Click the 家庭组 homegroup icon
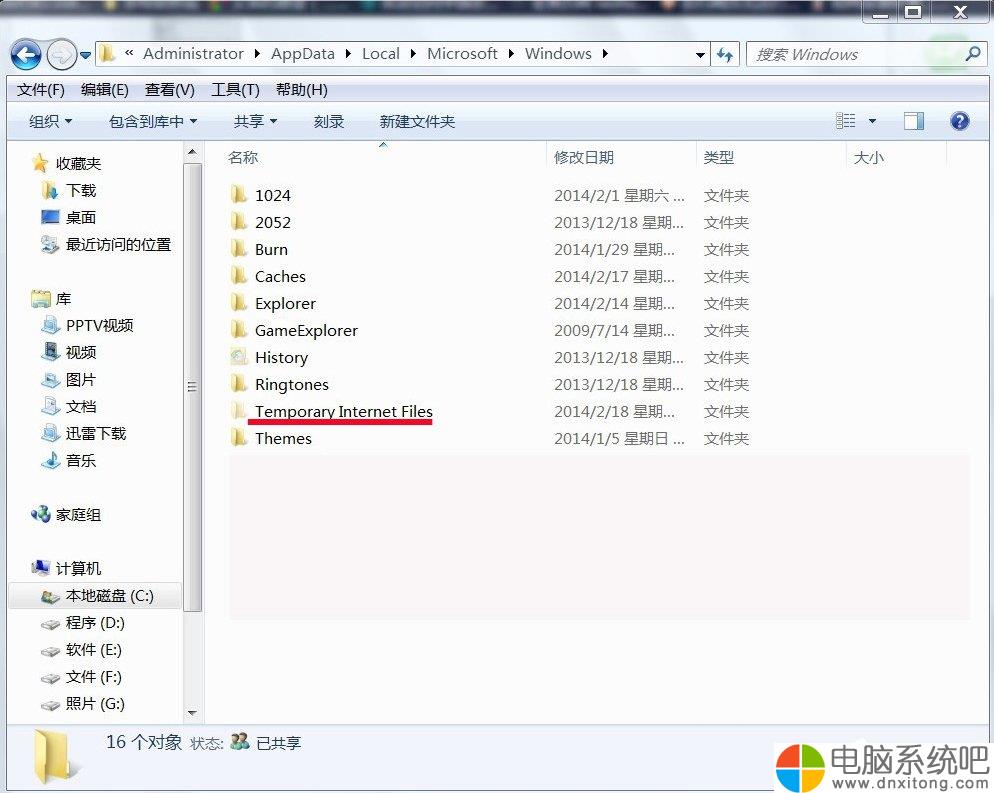 [41, 515]
